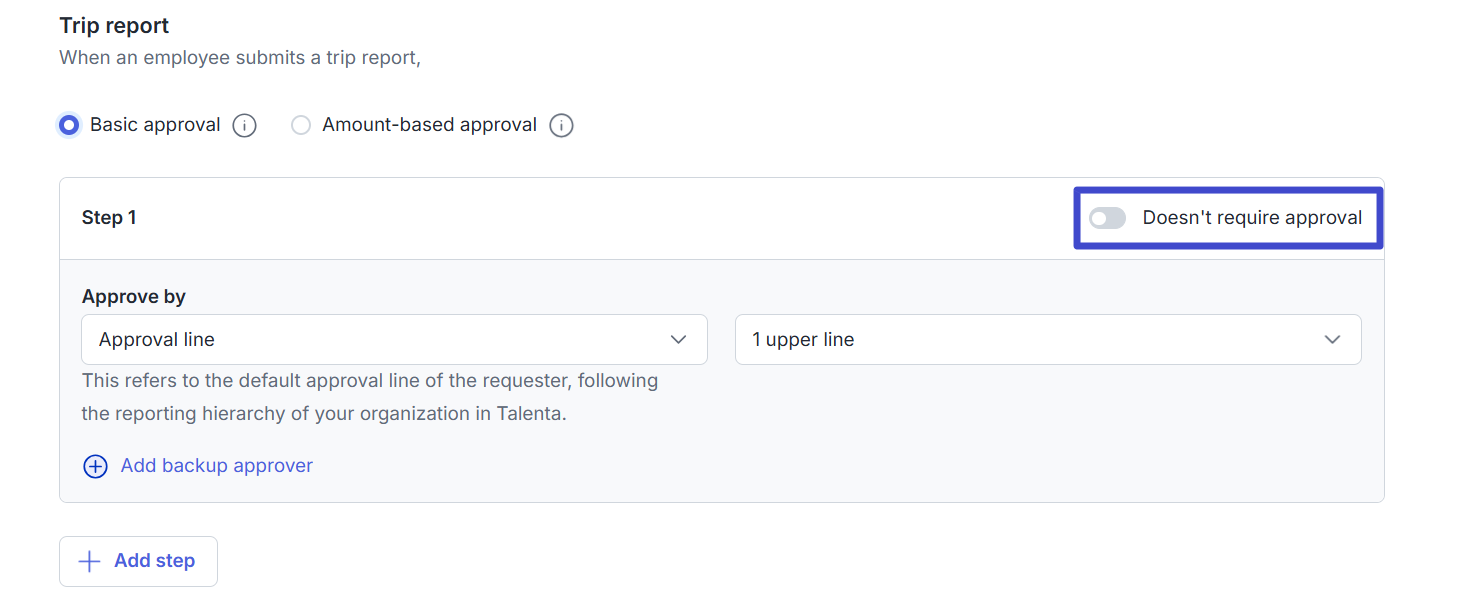Select the Basic approval radio button
1474x610 pixels.
(x=69, y=126)
